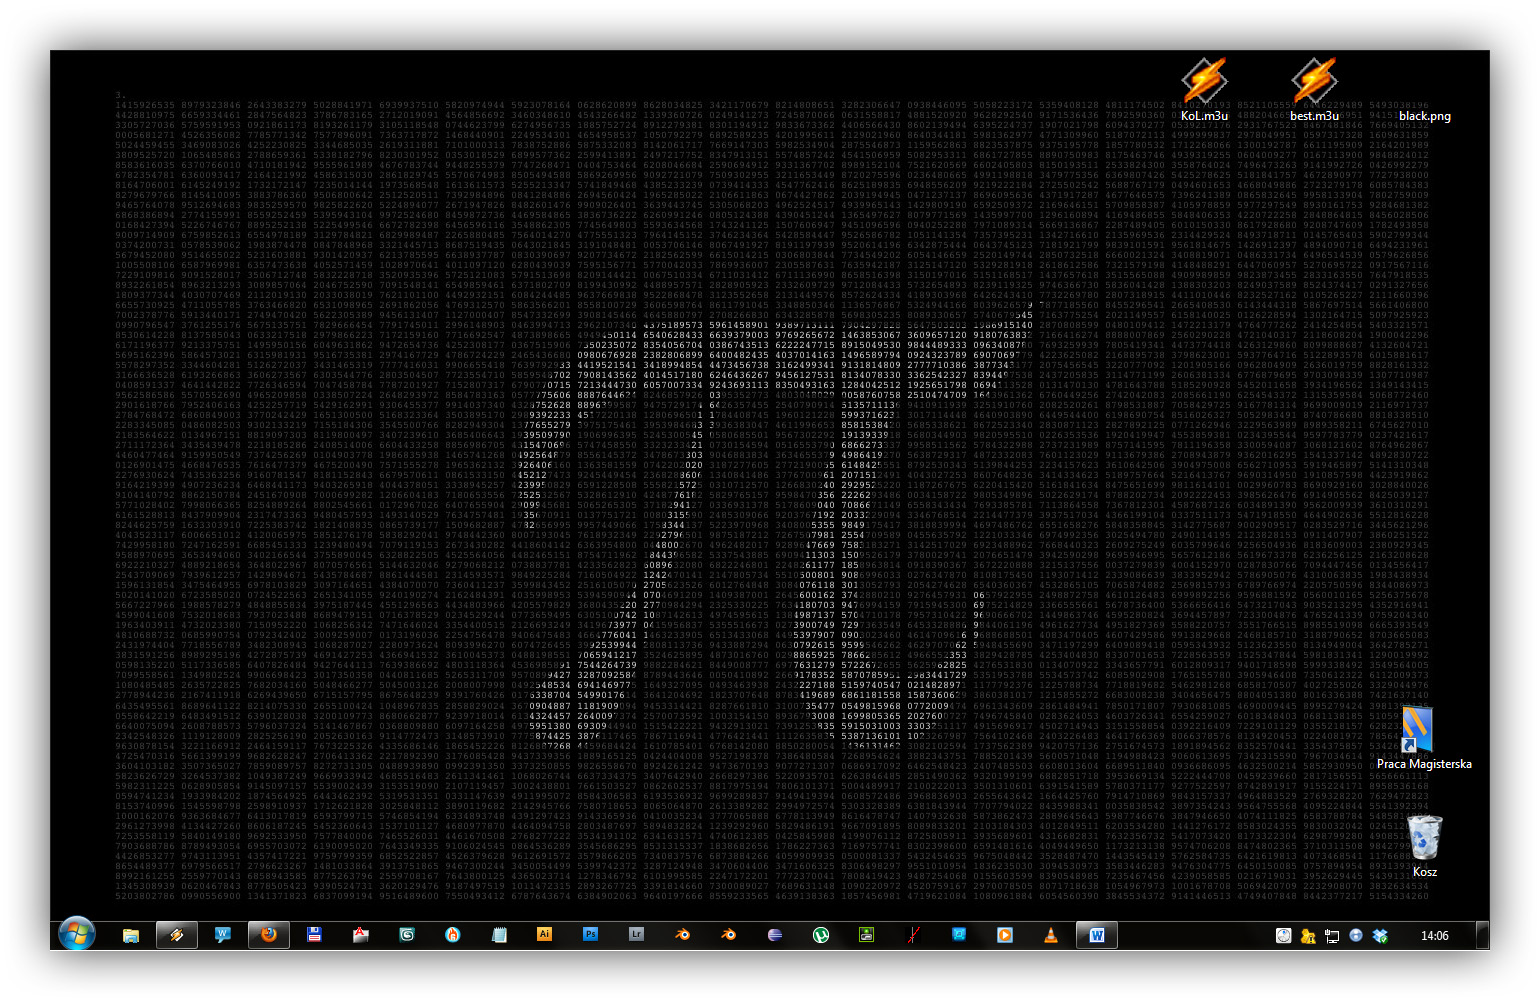The width and height of the screenshot is (1540, 1000).
Task: Click the Dropbox icon in the system tray
Action: [1380, 936]
